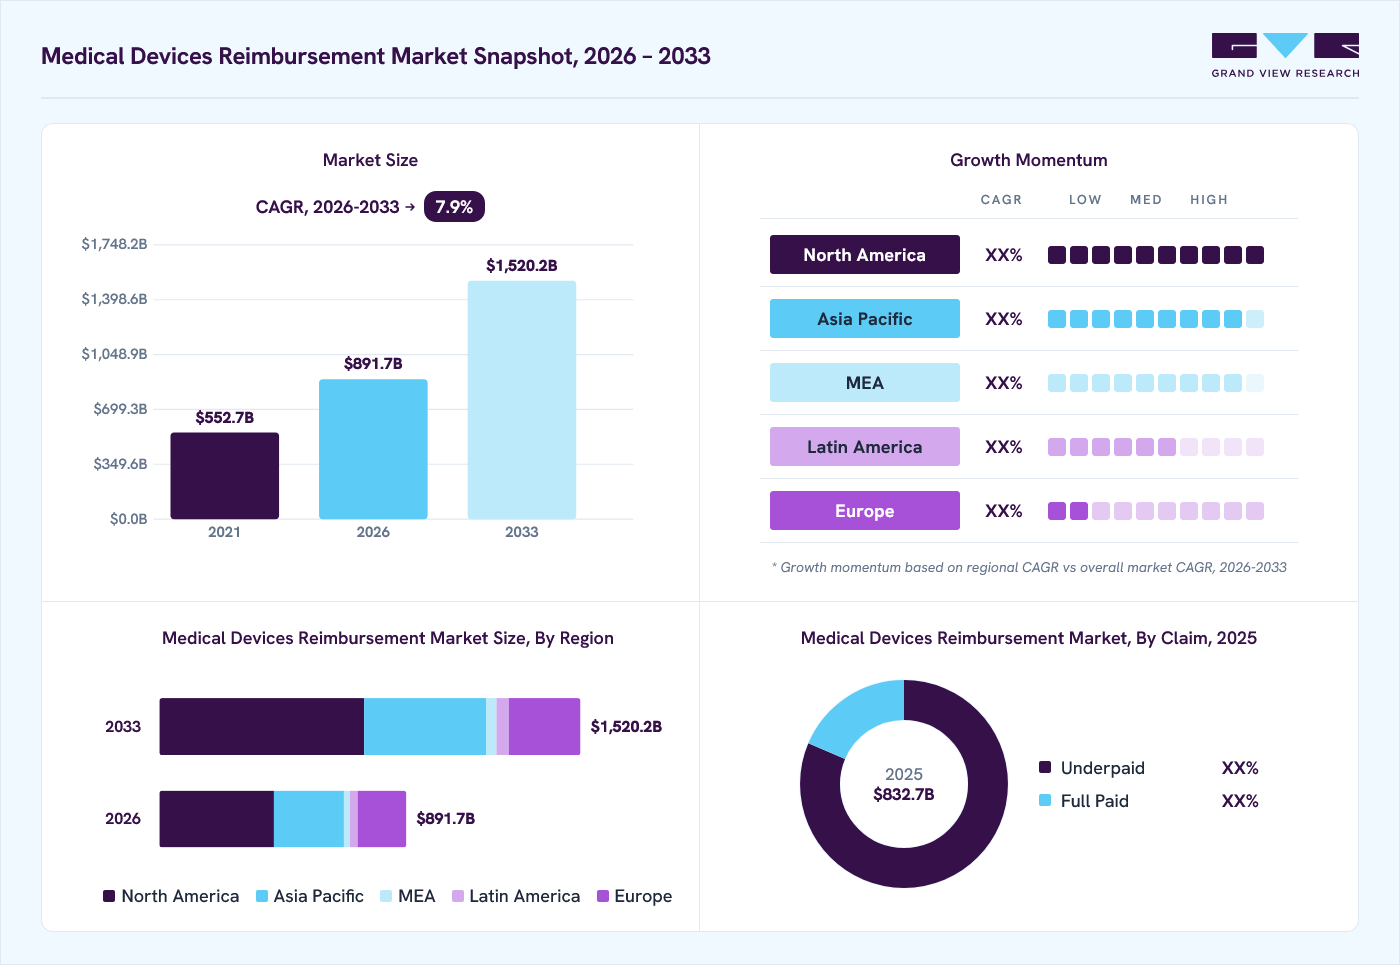The image size is (1400, 965).
Task: Select the "By Claim, 2025" chart title
Action: click(1029, 638)
